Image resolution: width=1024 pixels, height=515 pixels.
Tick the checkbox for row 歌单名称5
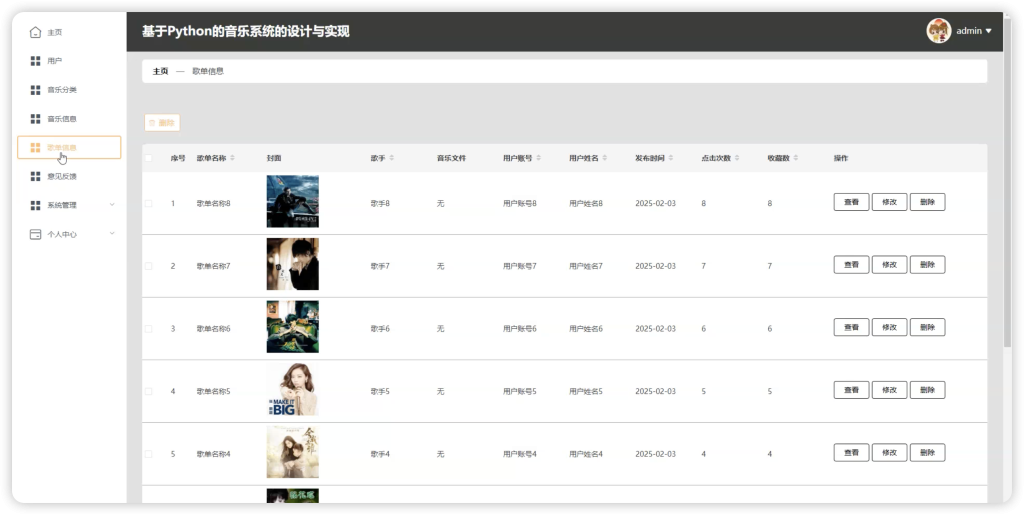click(148, 392)
